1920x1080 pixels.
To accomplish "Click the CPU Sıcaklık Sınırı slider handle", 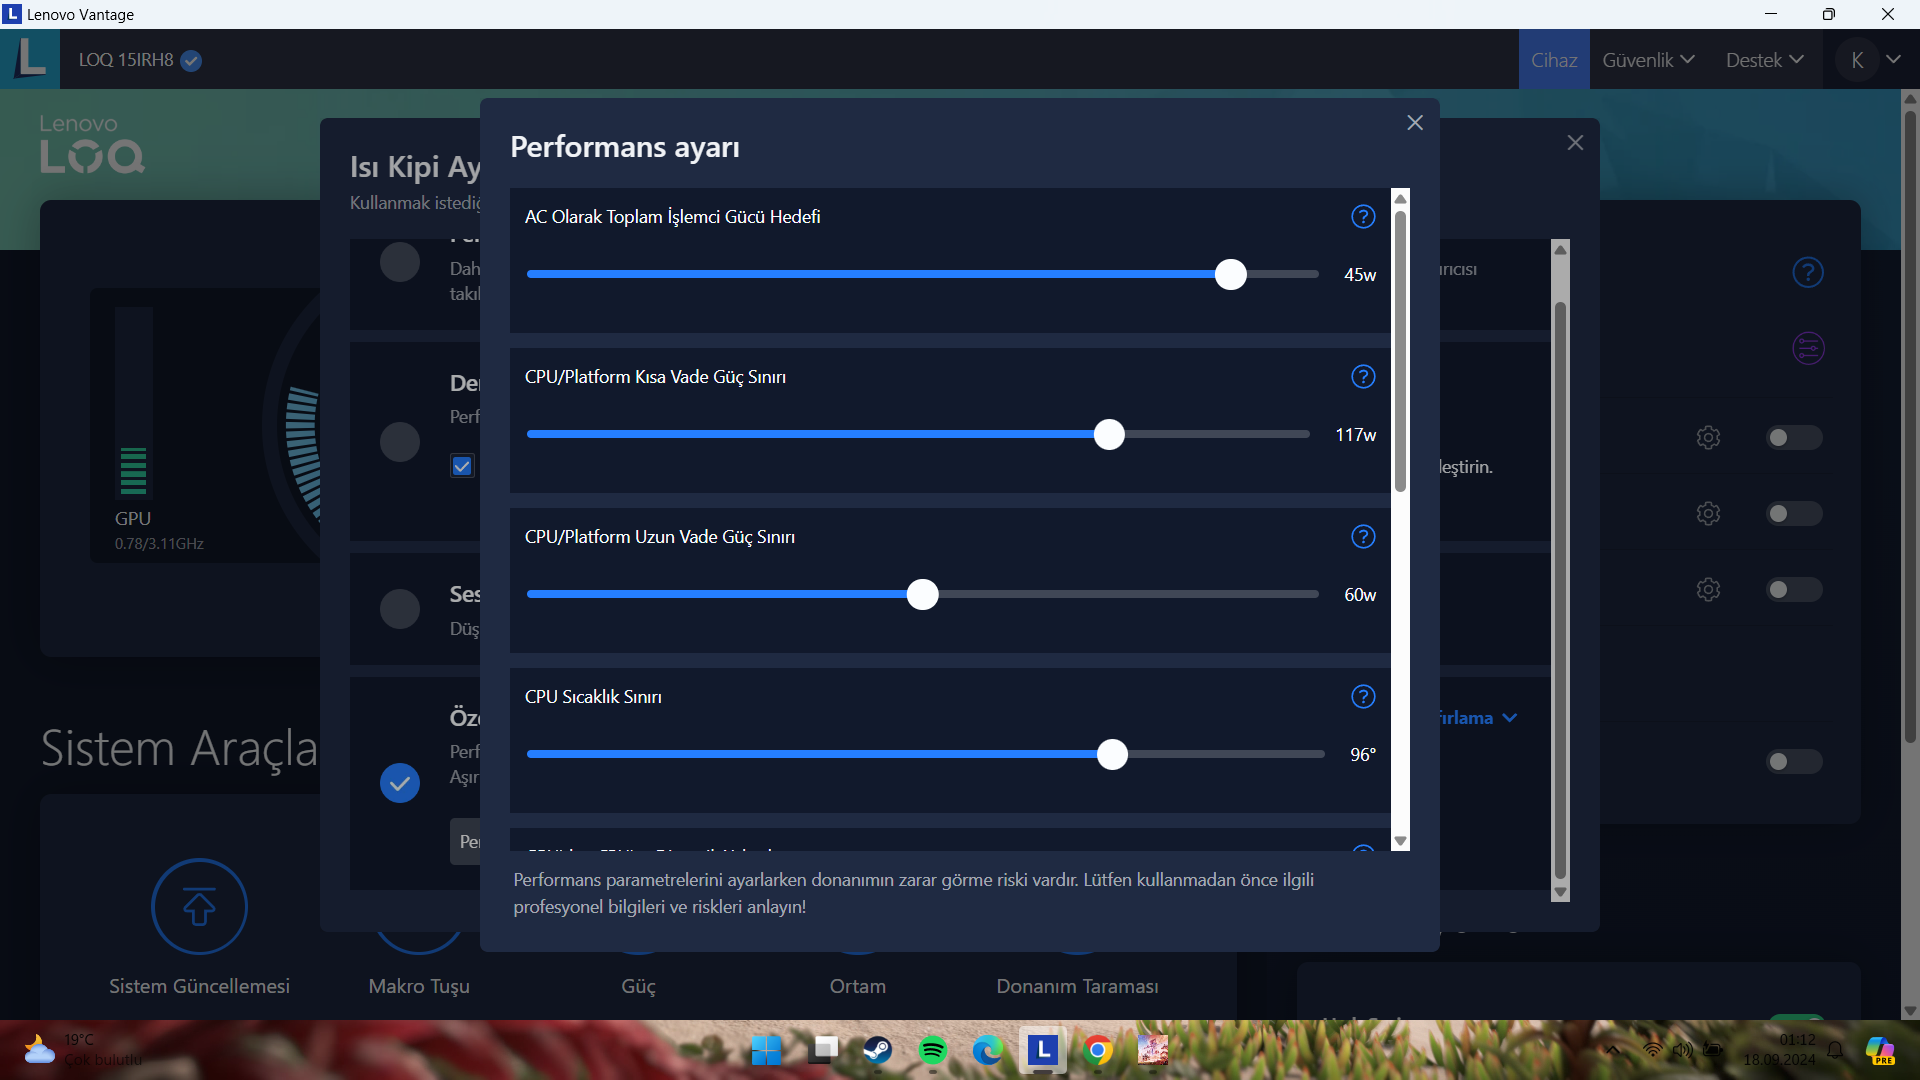I will 1112,755.
